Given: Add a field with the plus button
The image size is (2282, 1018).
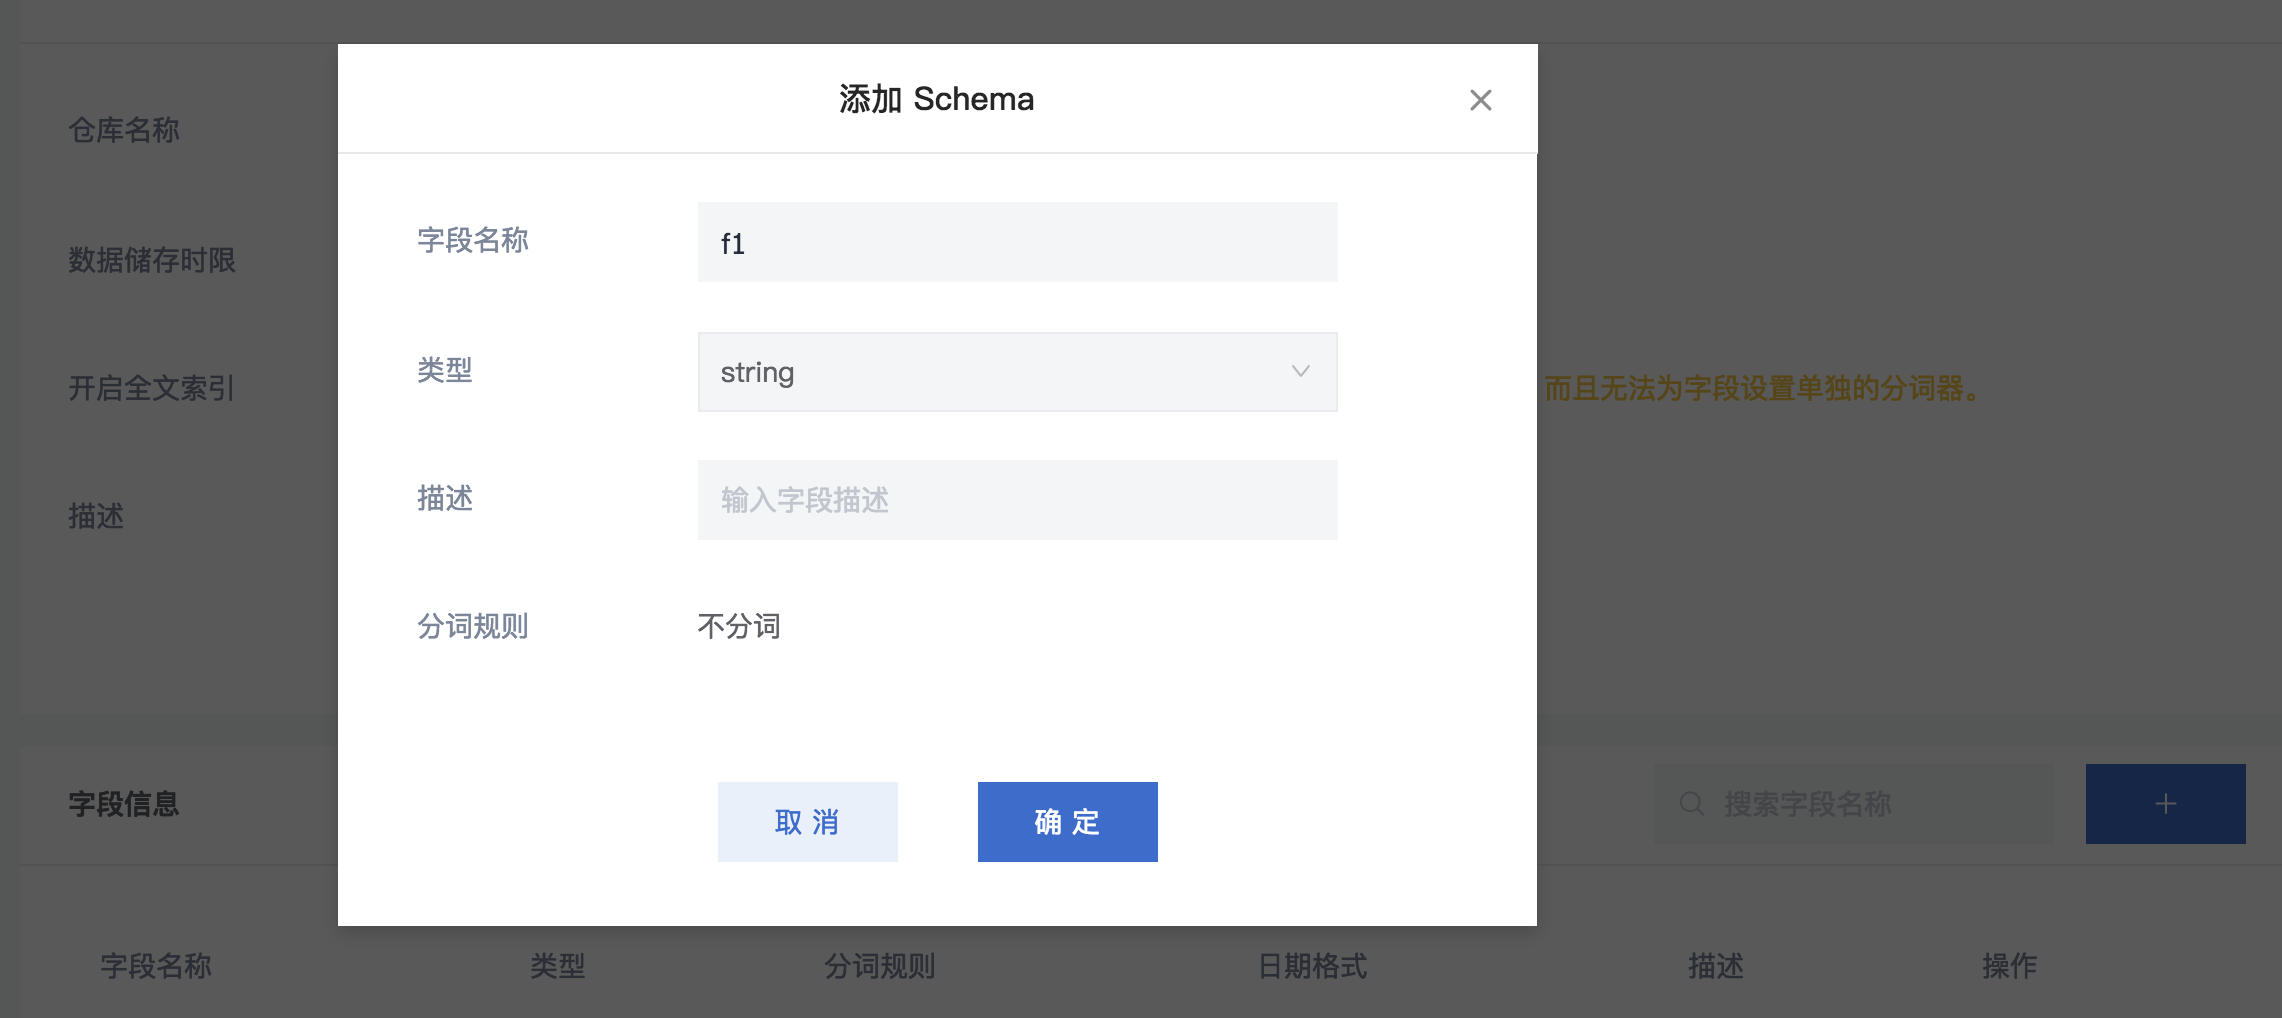Looking at the screenshot, I should coord(2165,804).
